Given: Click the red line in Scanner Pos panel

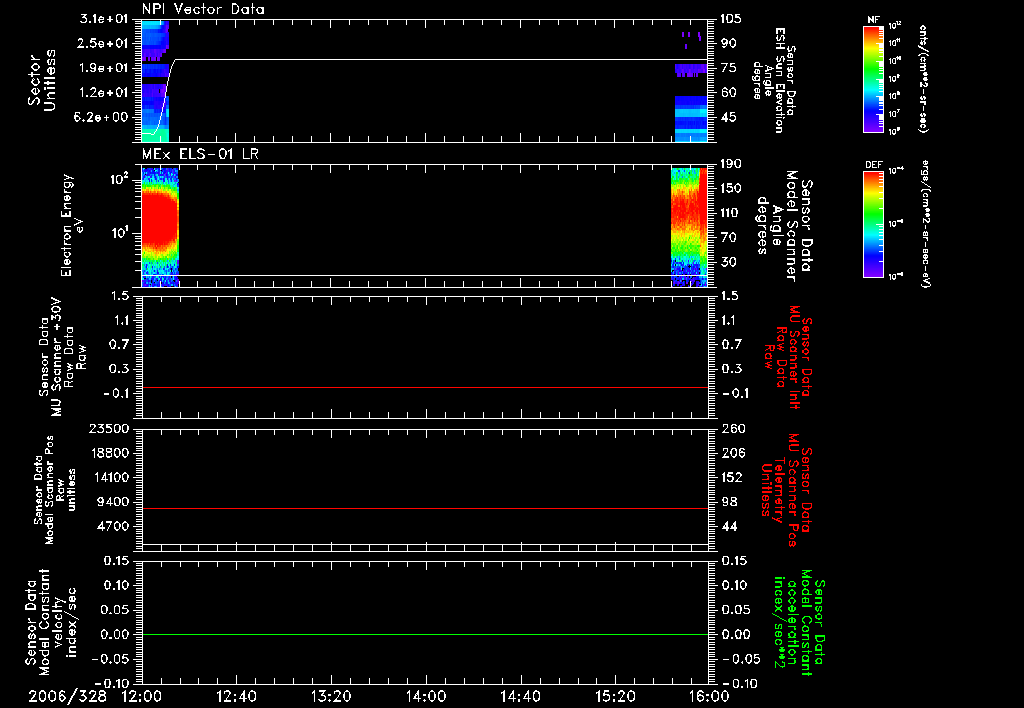Looking at the screenshot, I should (x=425, y=508).
